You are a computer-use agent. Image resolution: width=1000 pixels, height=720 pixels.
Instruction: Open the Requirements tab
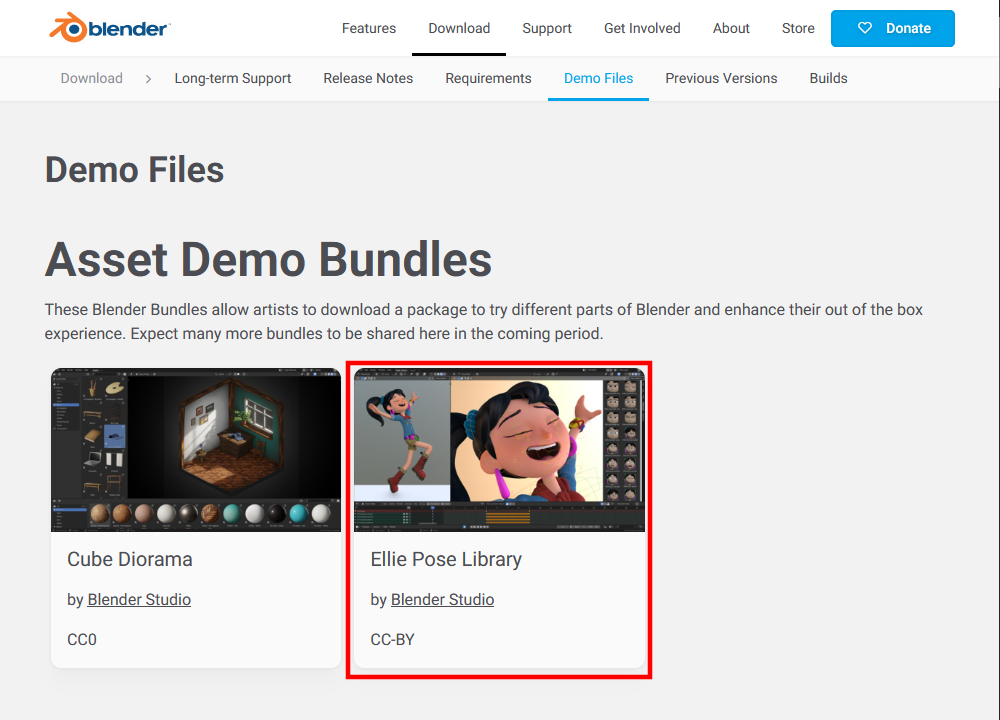[488, 78]
